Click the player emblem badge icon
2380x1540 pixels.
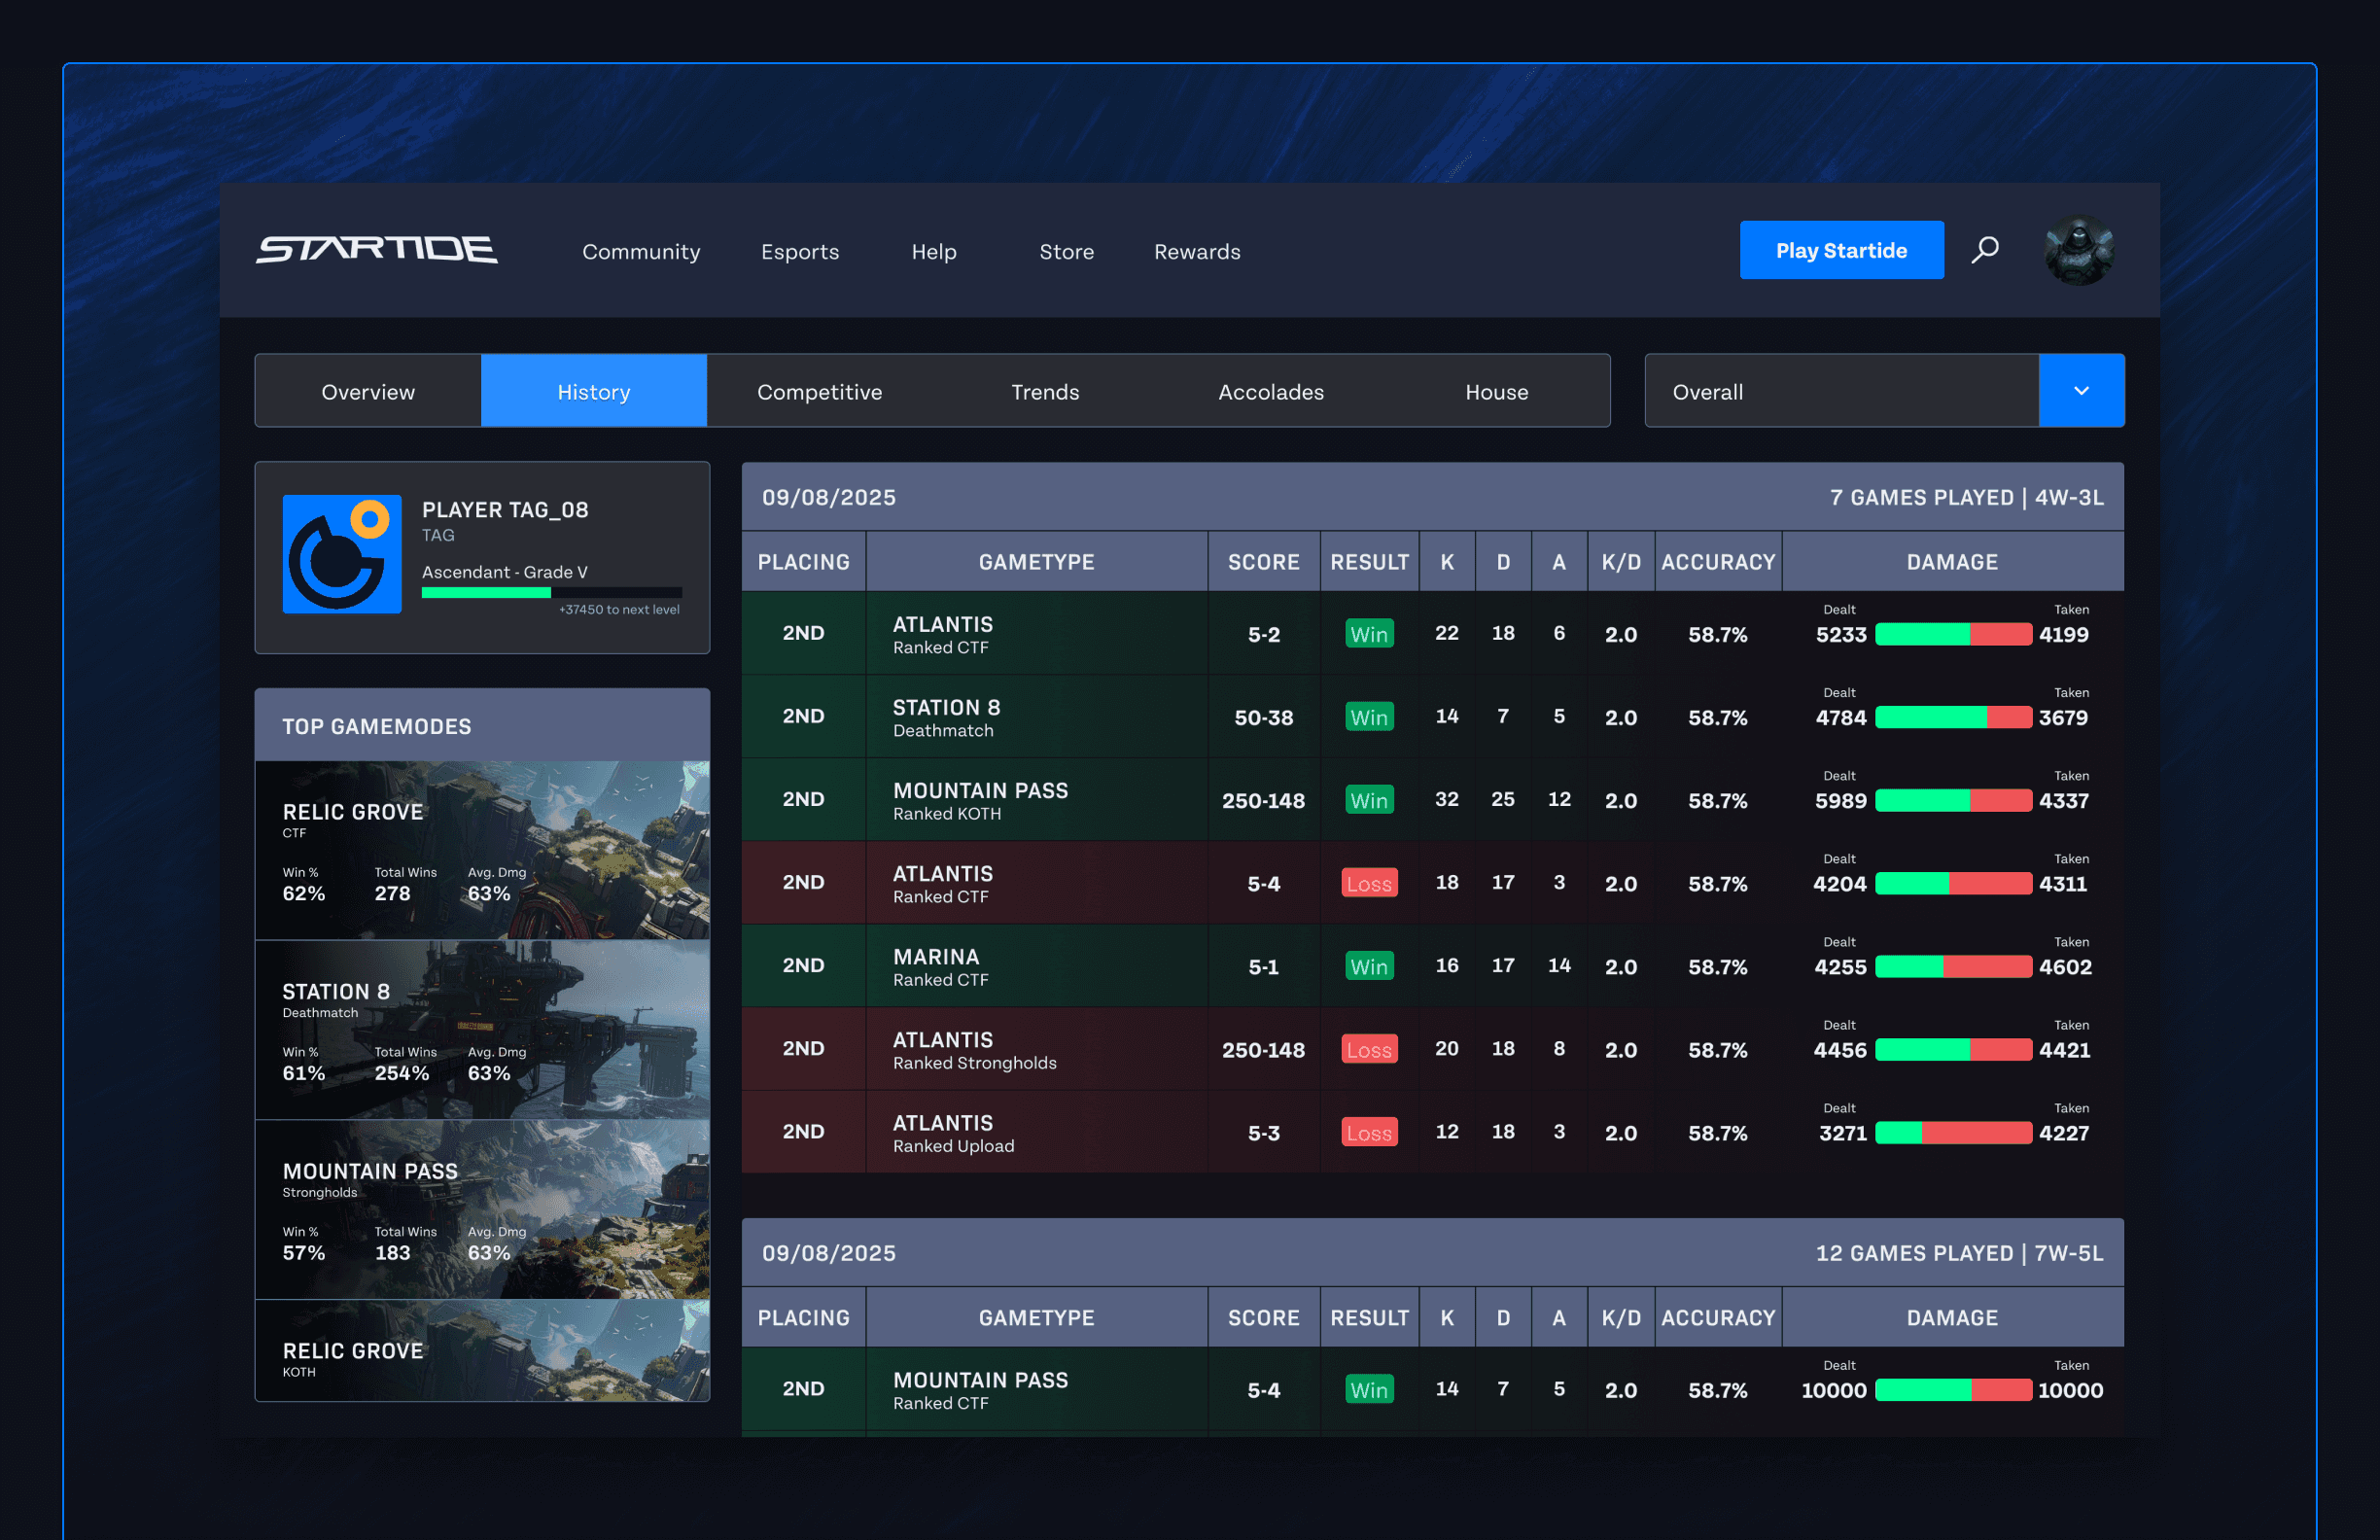point(342,554)
